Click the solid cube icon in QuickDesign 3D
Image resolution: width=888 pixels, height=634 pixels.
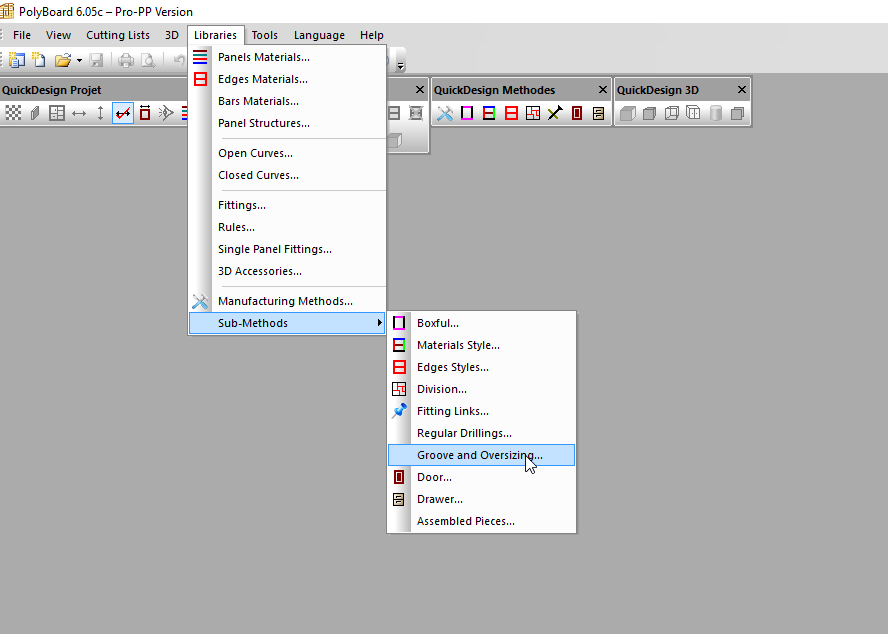[x=627, y=113]
